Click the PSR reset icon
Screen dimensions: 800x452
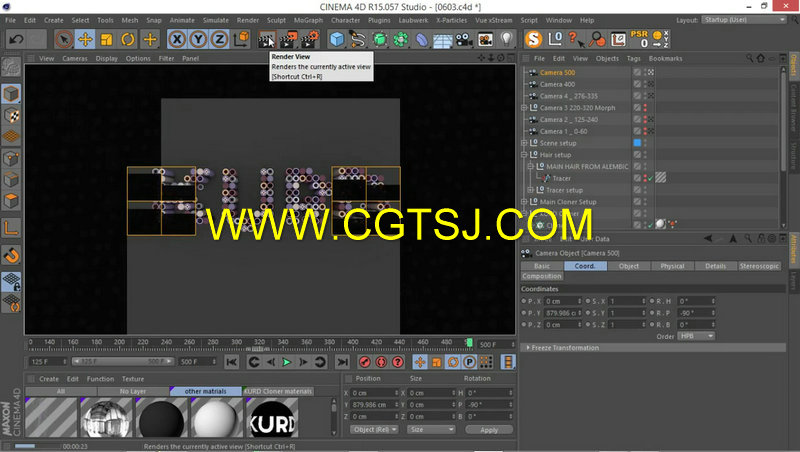tap(639, 39)
